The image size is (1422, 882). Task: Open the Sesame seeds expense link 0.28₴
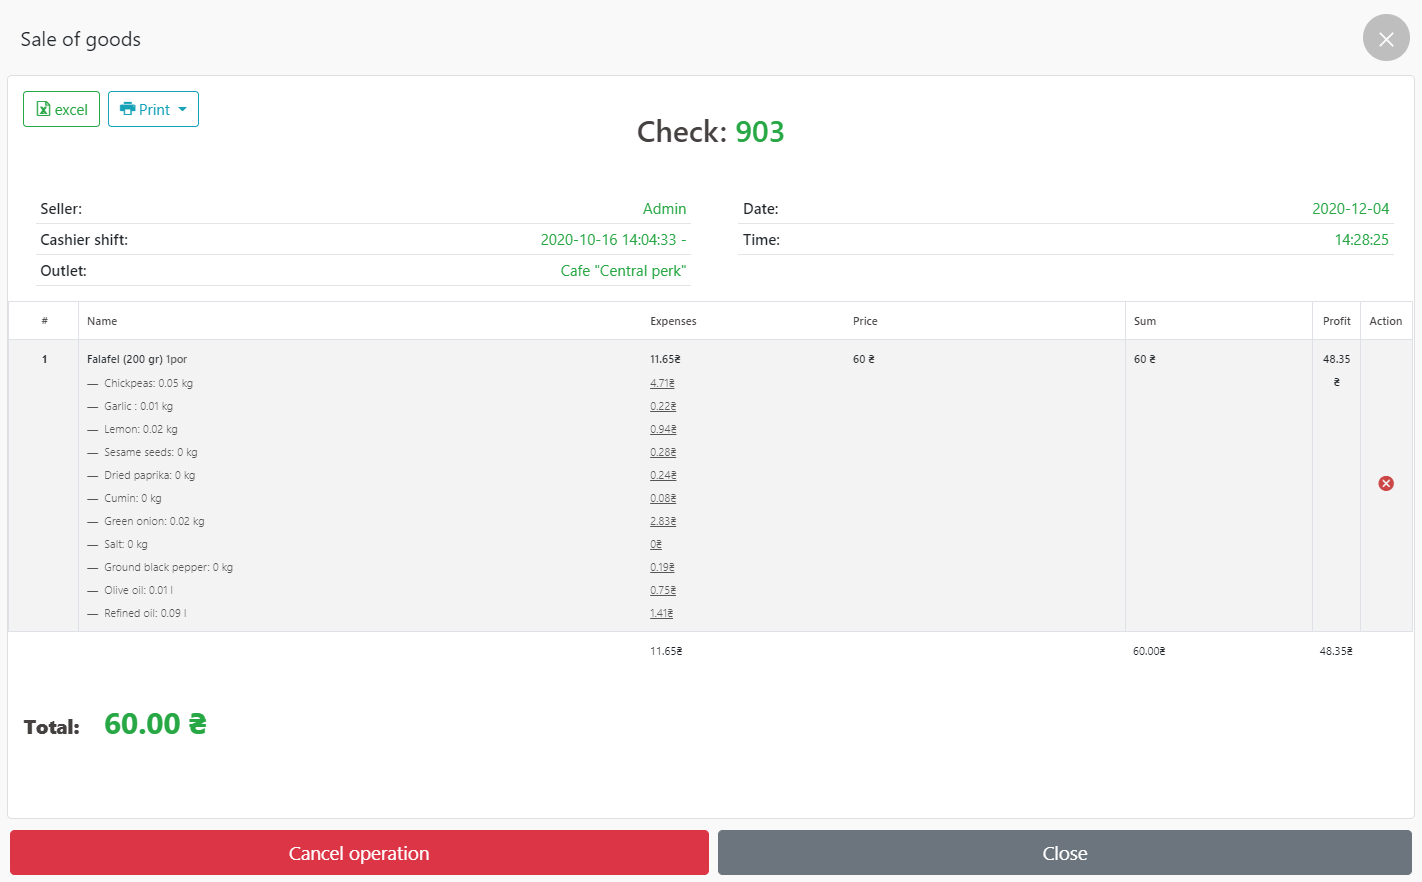[663, 452]
